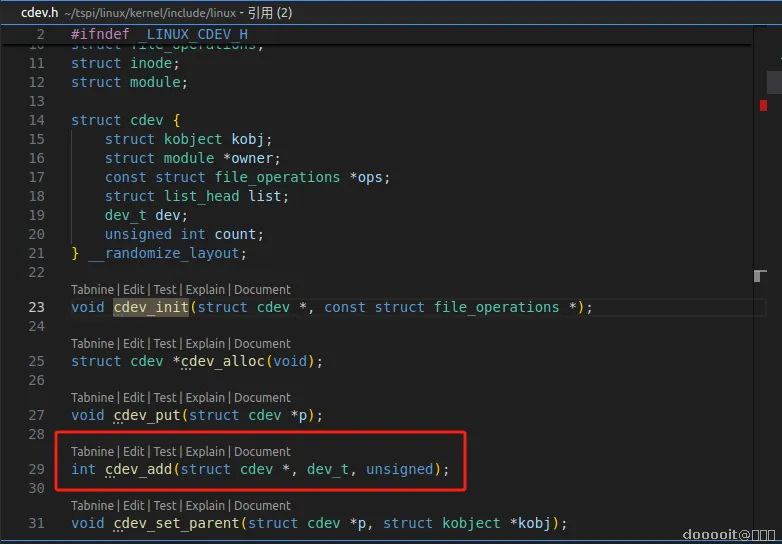
Task: Click line number 23 in gutter
Action: tap(36, 307)
